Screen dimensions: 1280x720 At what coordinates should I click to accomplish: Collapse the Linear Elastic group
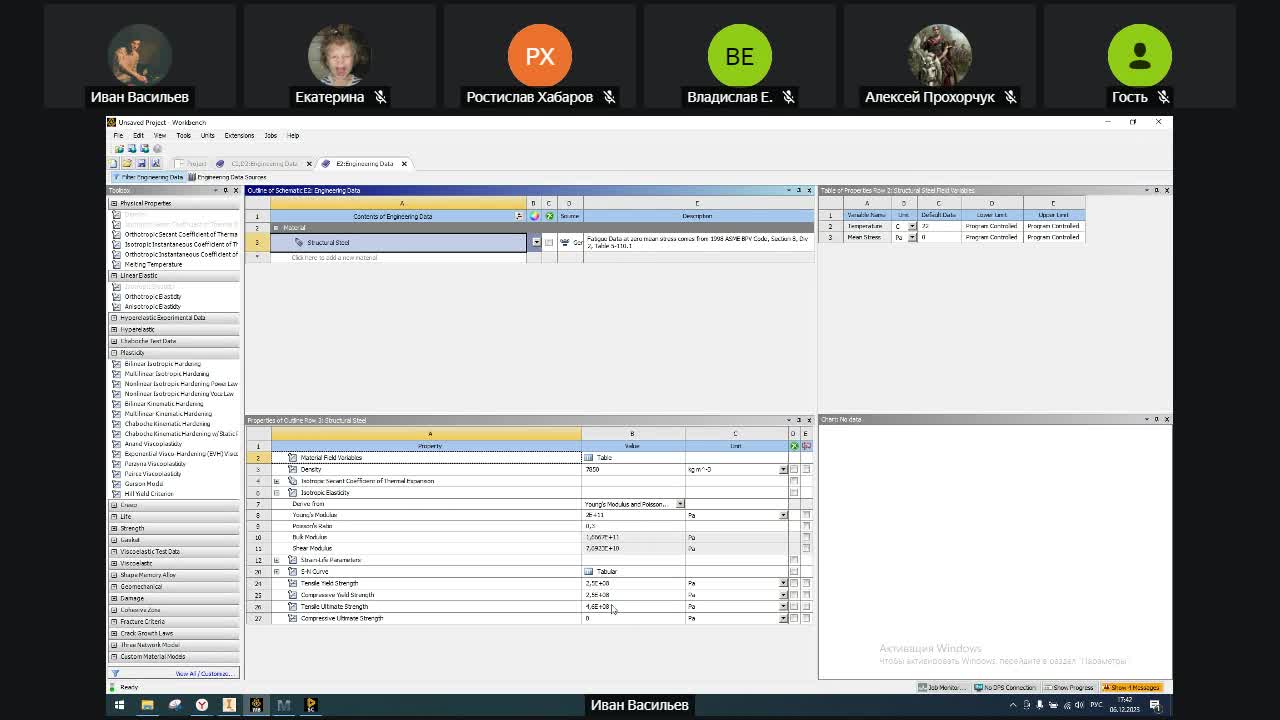[114, 275]
